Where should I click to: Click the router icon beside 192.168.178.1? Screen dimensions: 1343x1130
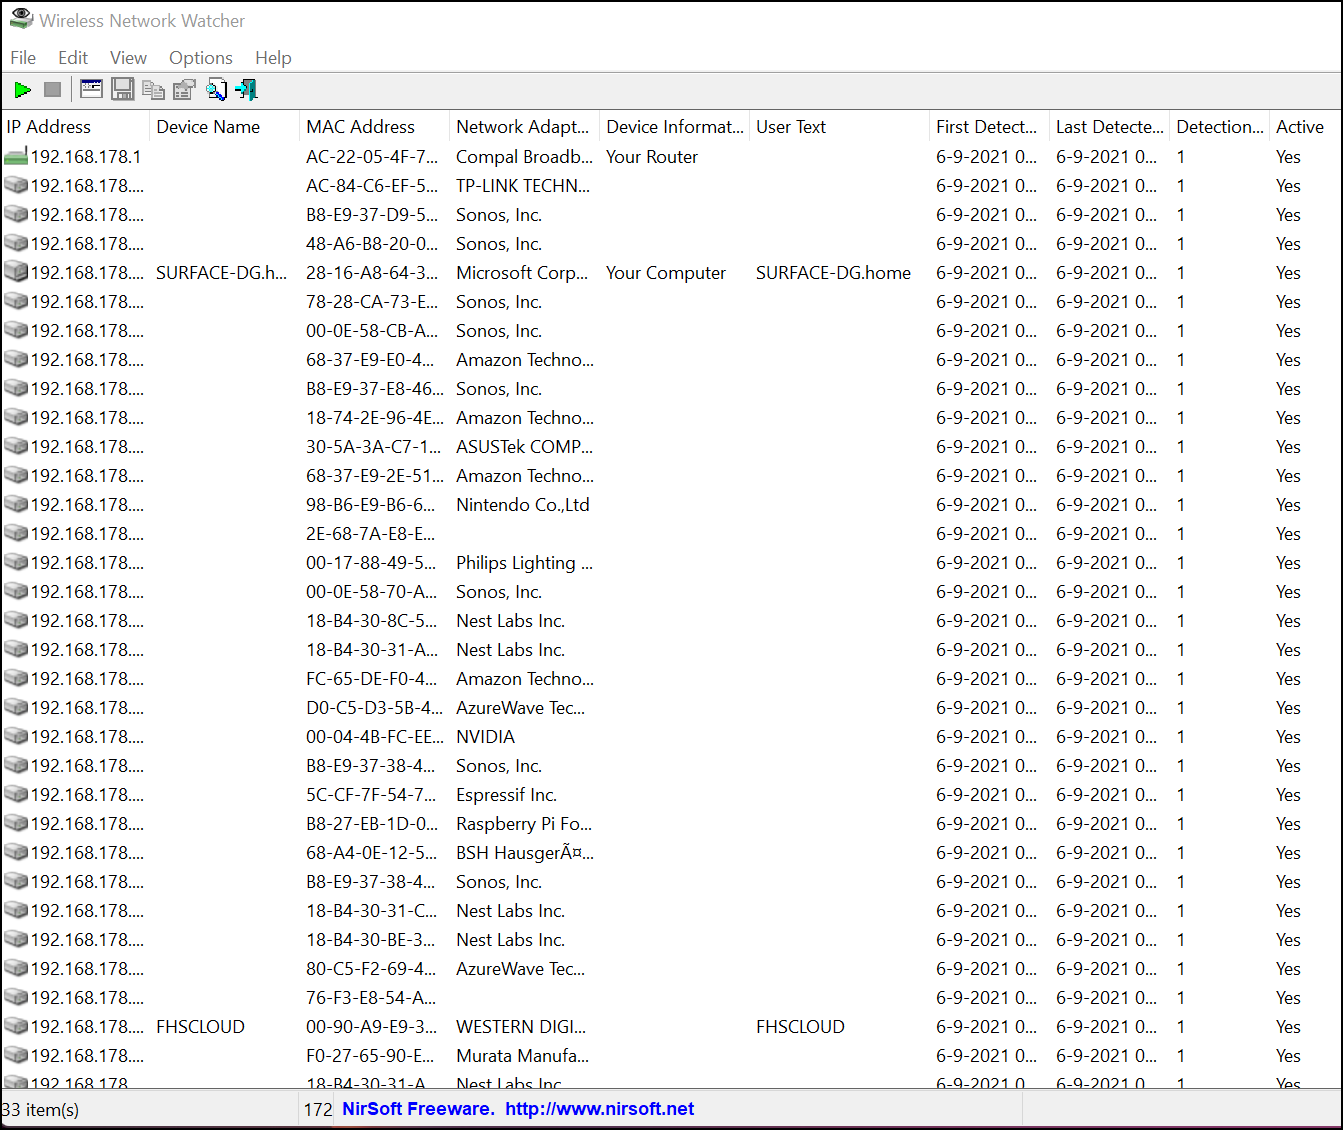coord(15,157)
